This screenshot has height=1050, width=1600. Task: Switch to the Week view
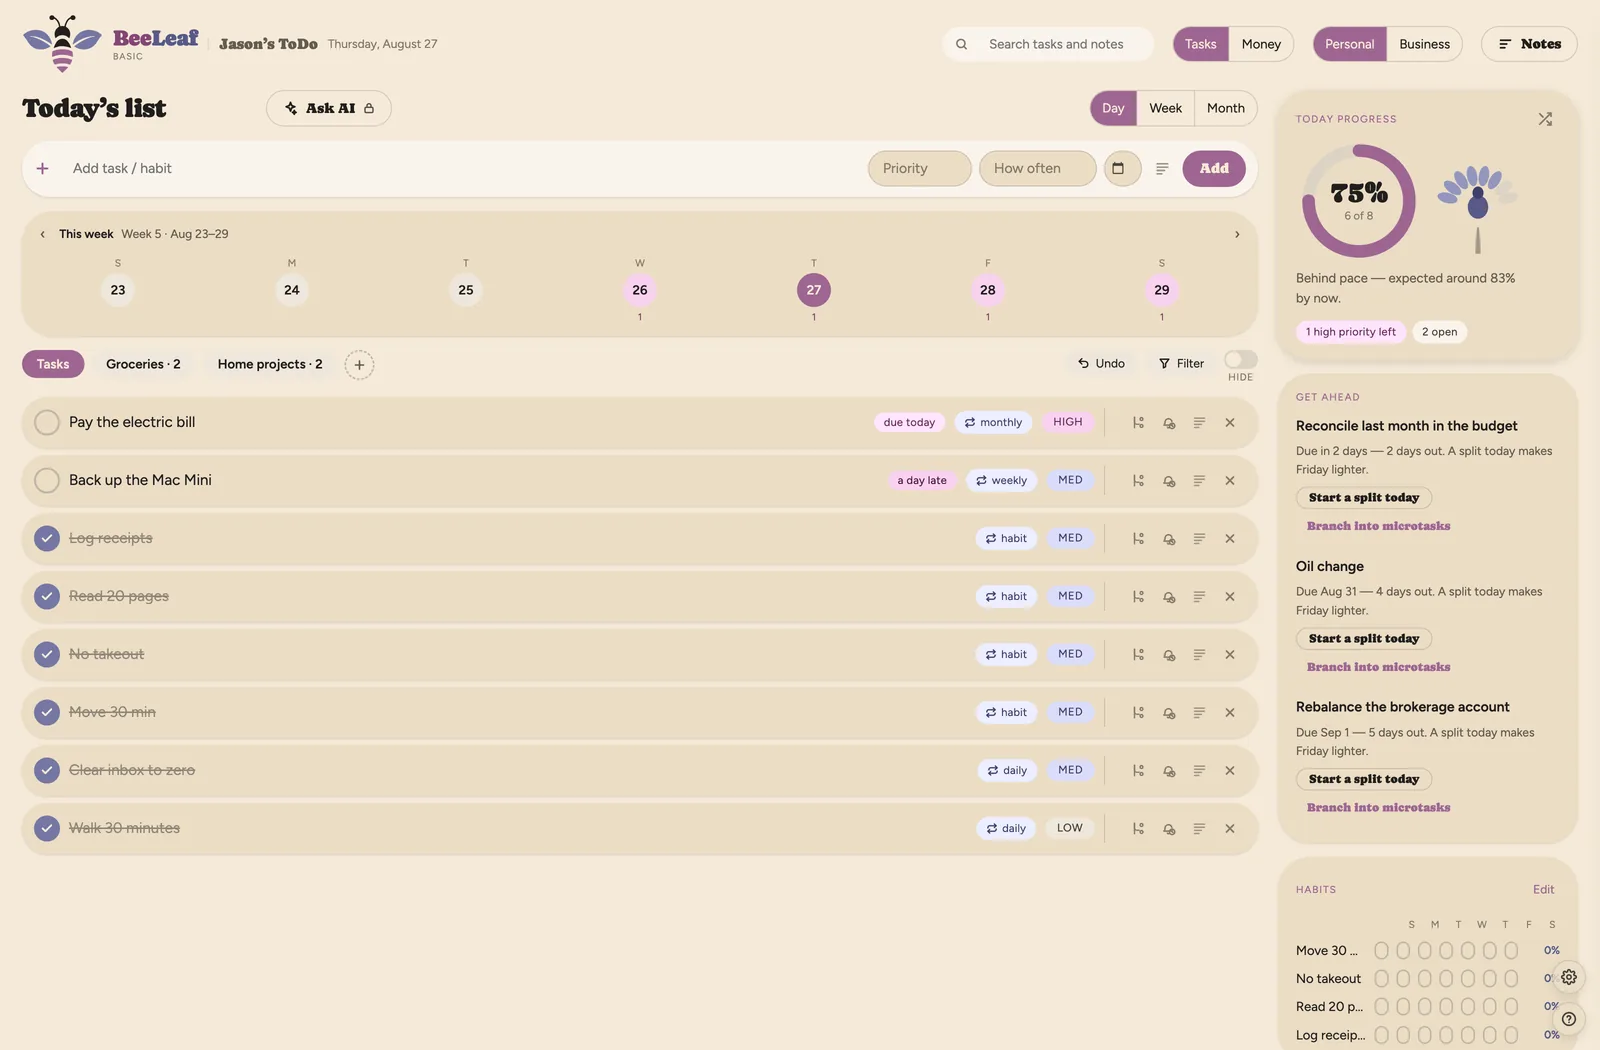[1165, 108]
